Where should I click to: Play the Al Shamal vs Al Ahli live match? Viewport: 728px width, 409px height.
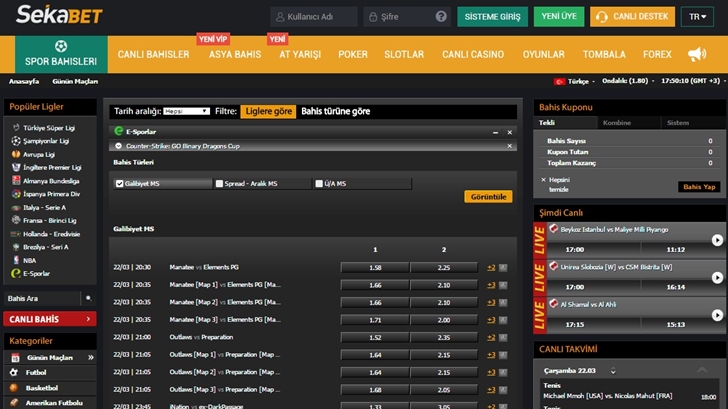tap(717, 315)
